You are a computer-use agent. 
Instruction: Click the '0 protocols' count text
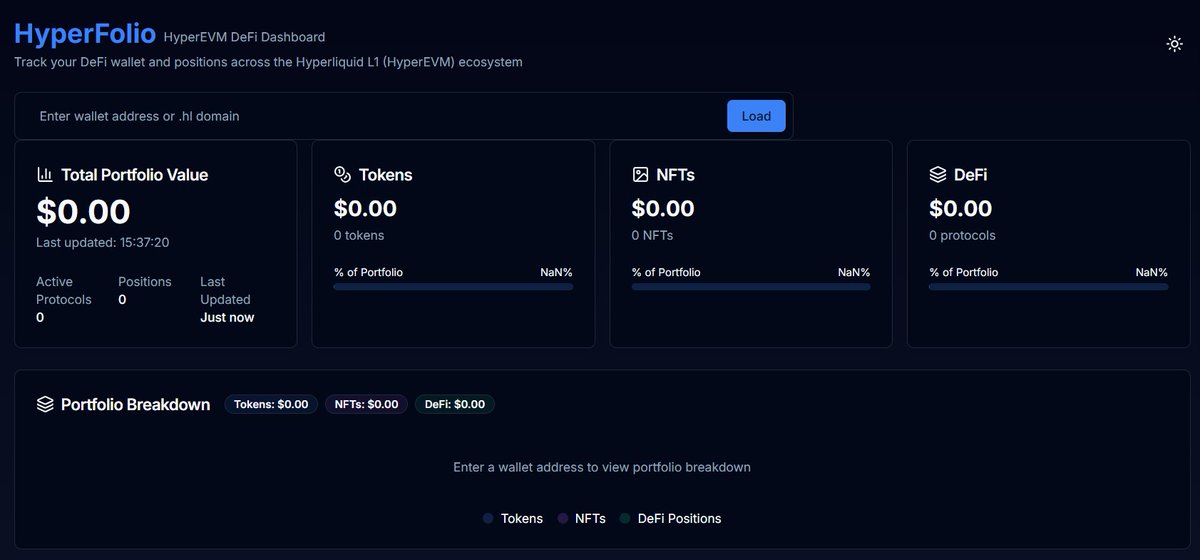962,236
